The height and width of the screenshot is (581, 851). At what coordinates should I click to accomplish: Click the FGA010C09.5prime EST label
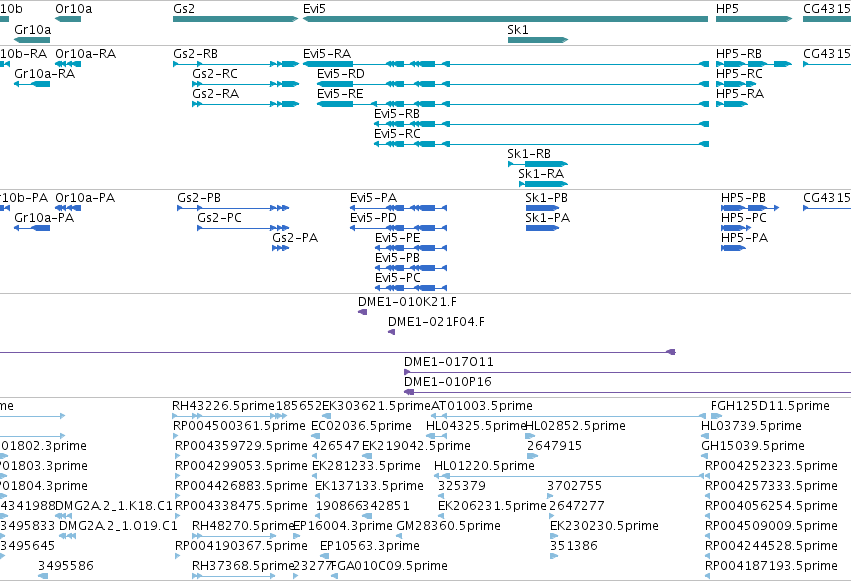389,566
